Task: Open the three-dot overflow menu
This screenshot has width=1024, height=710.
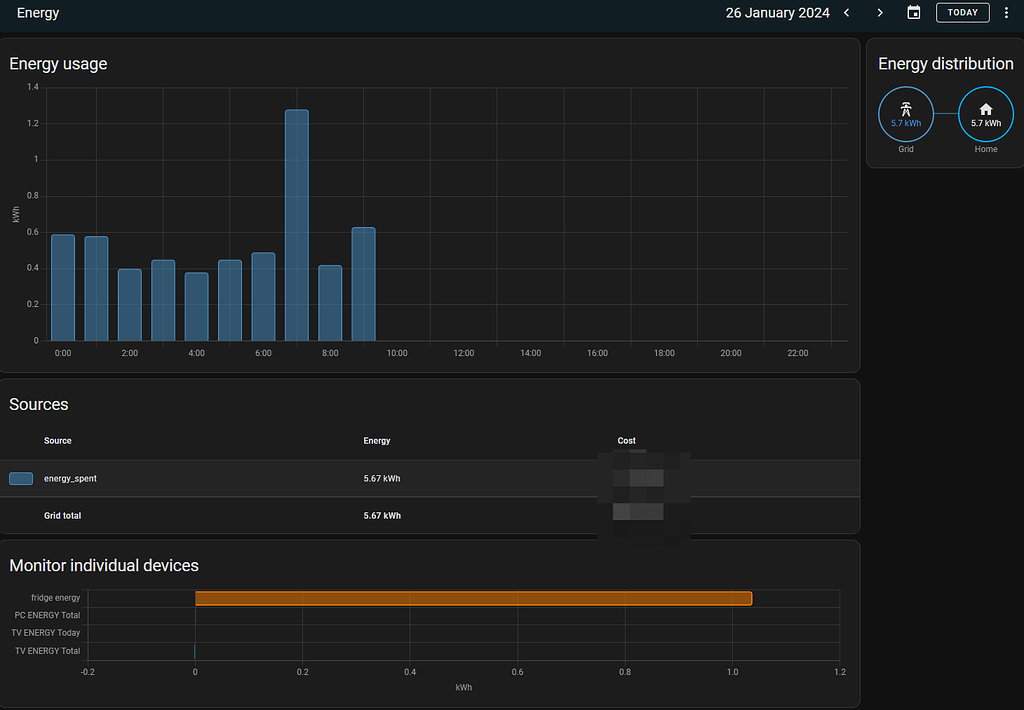Action: [x=1006, y=12]
